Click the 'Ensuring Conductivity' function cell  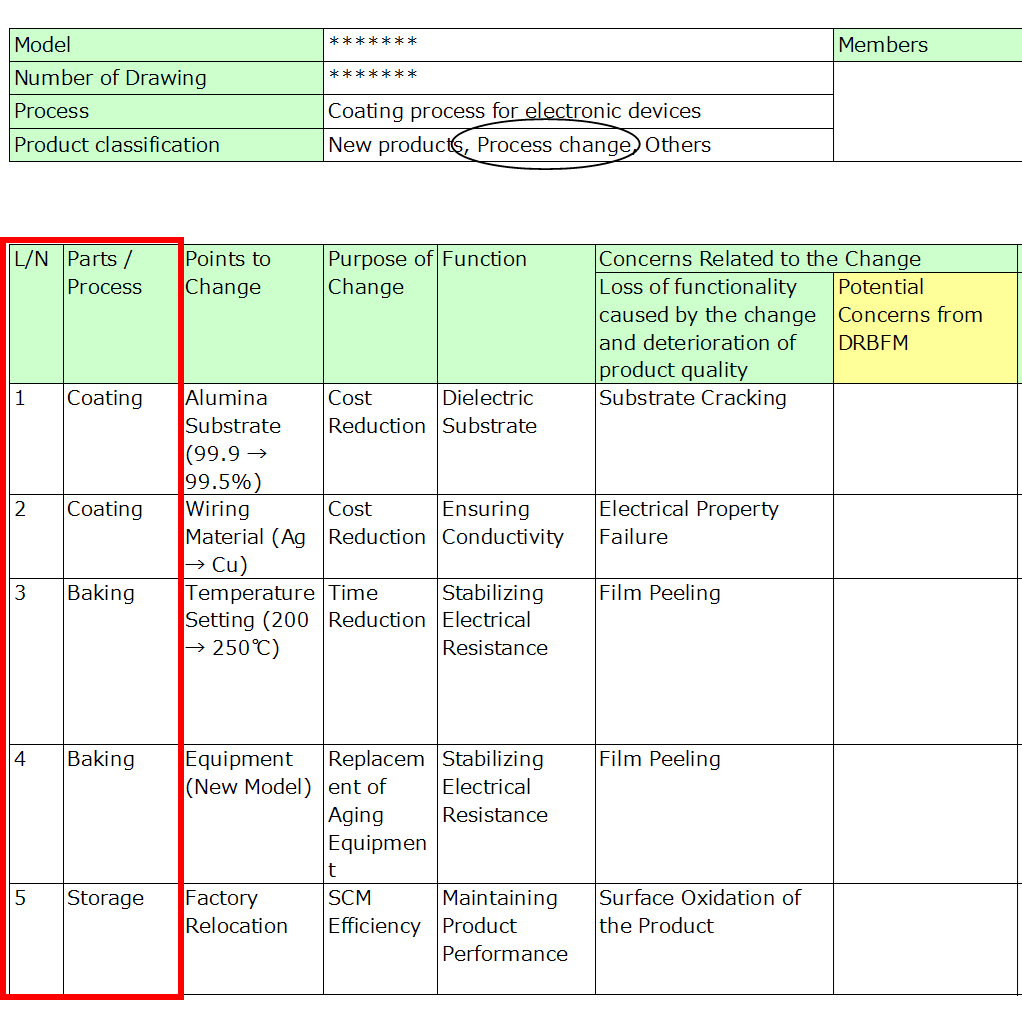click(517, 537)
